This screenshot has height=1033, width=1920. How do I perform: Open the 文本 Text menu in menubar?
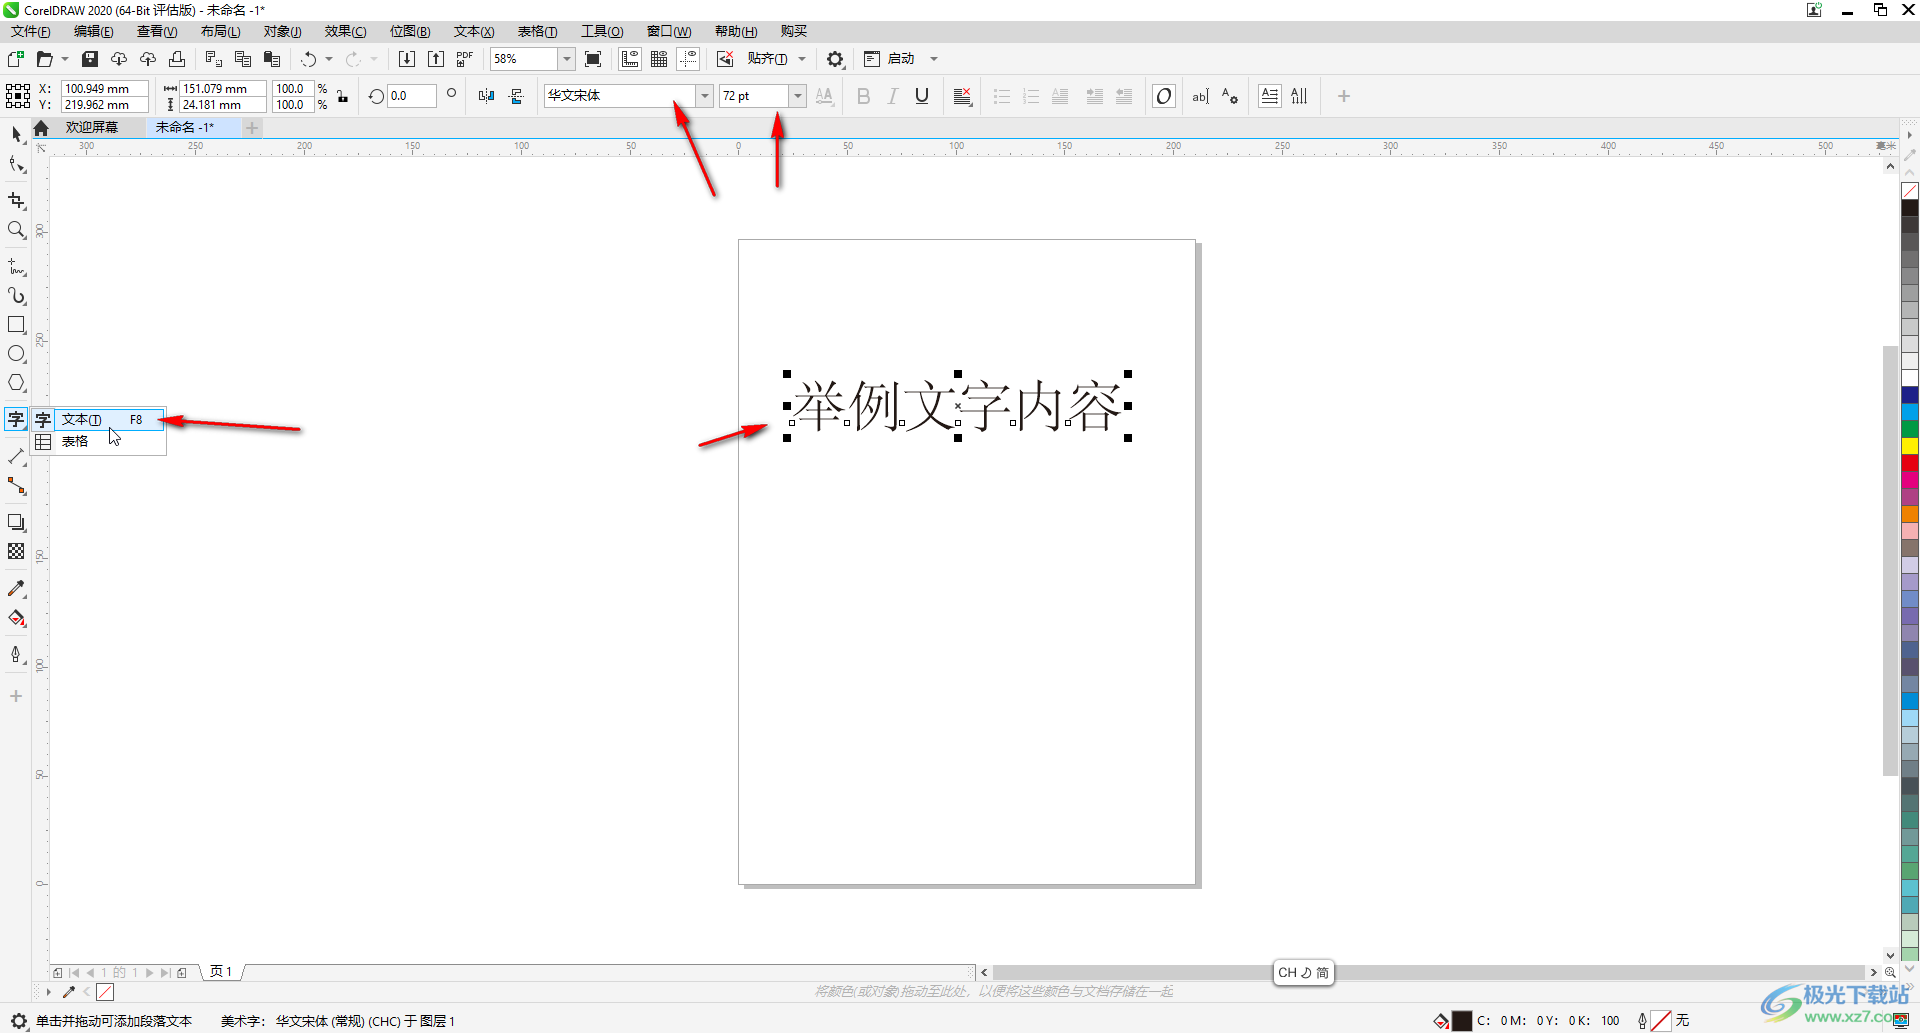tap(474, 31)
